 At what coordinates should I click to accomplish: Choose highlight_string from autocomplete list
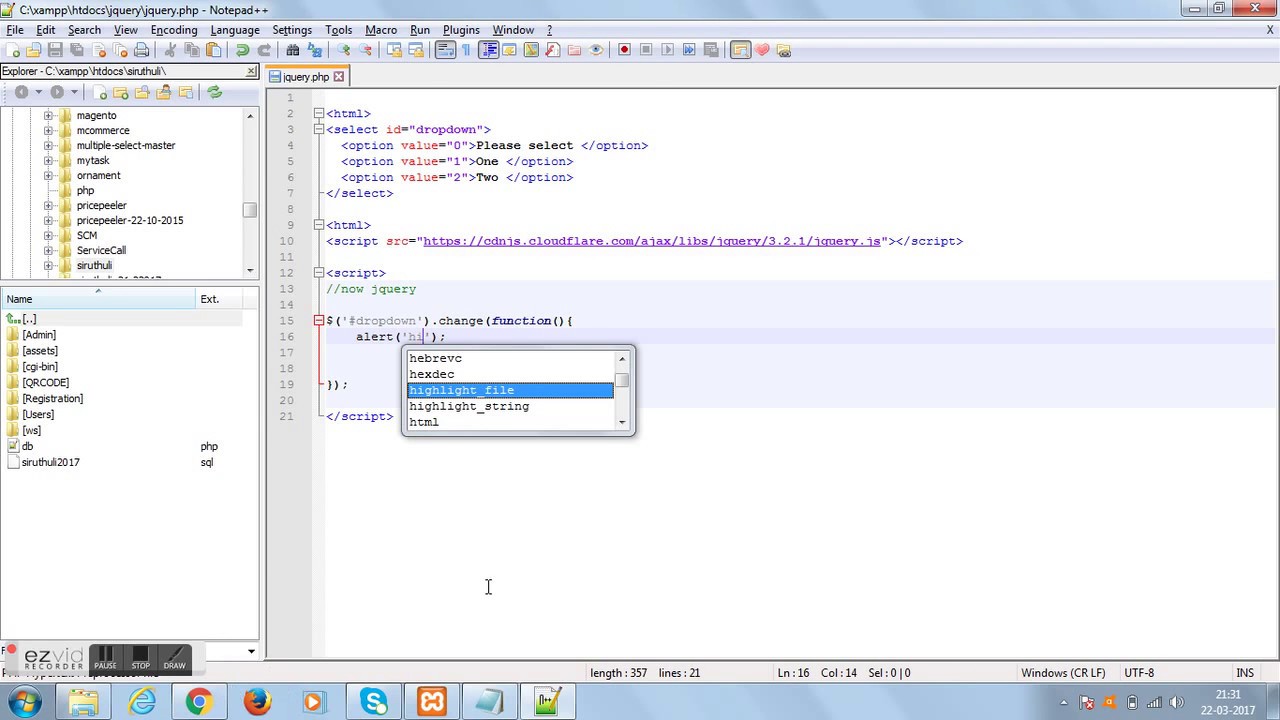510,406
